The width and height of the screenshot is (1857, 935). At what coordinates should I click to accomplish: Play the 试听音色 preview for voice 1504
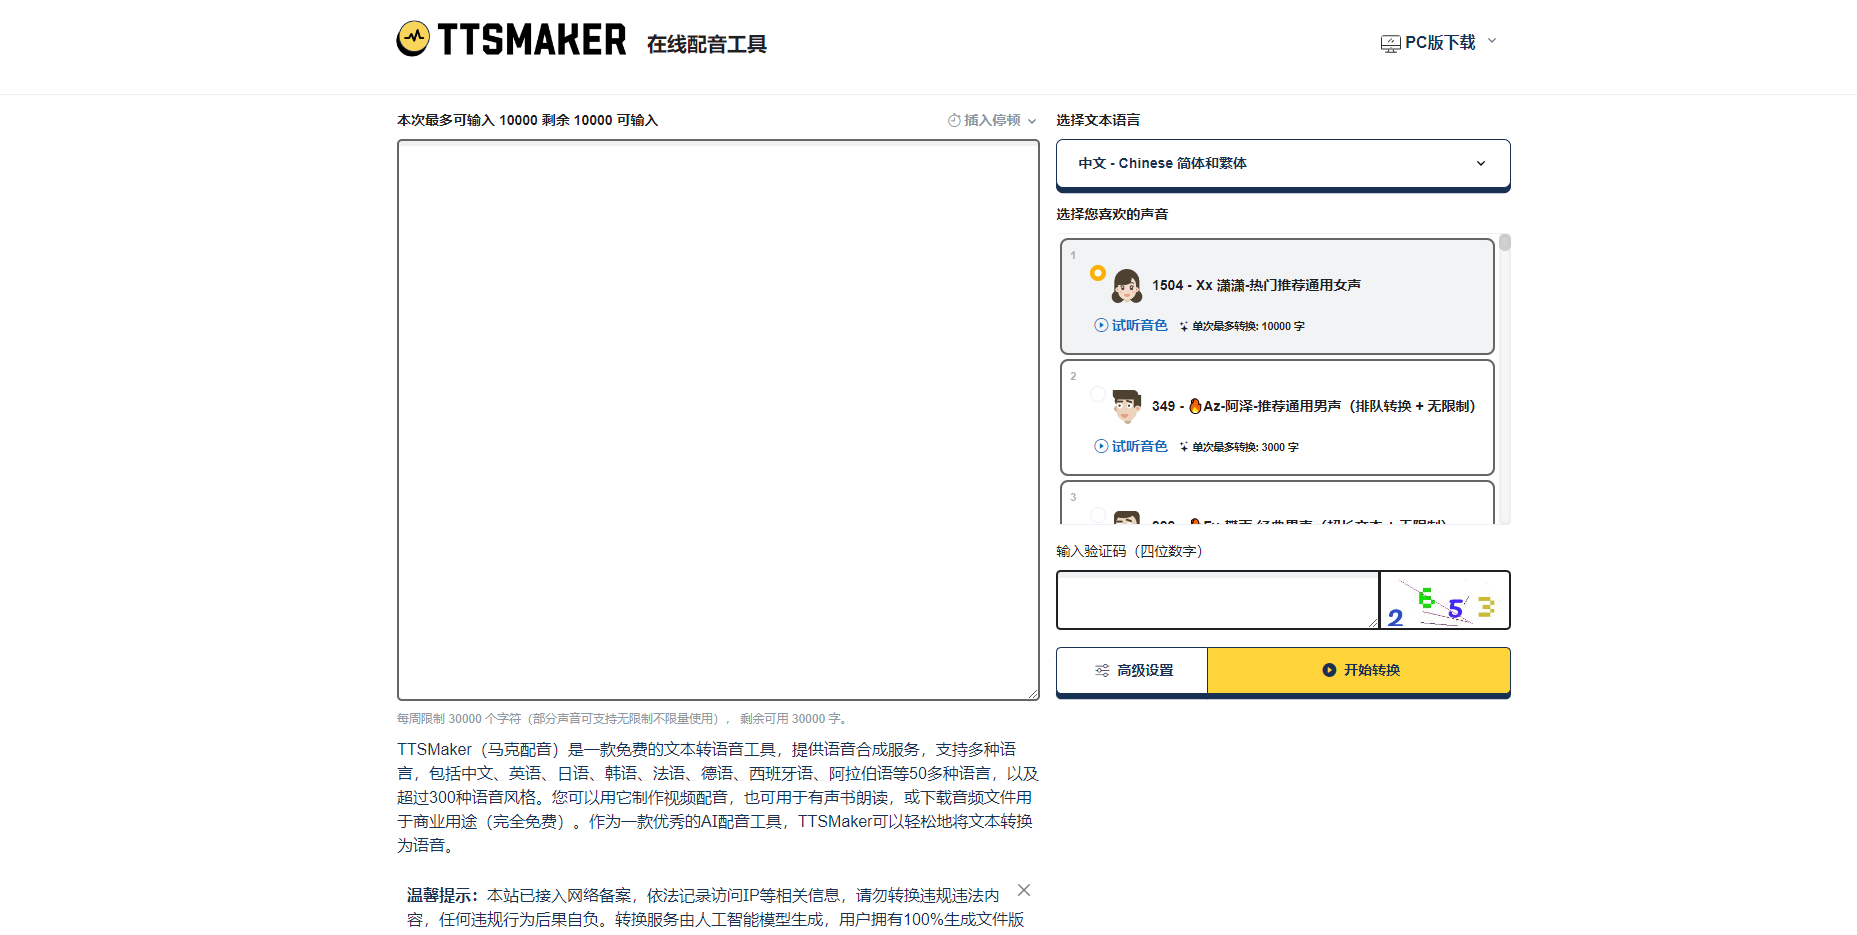[1131, 326]
